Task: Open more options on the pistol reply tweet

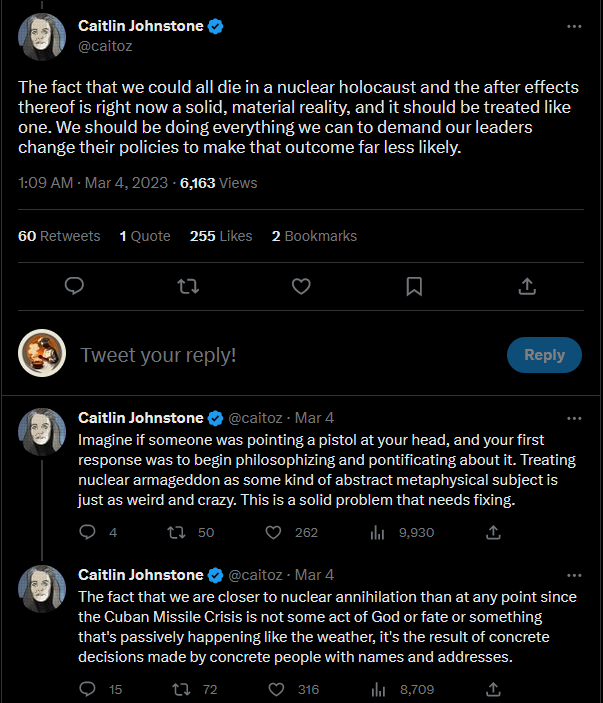Action: tap(574, 418)
